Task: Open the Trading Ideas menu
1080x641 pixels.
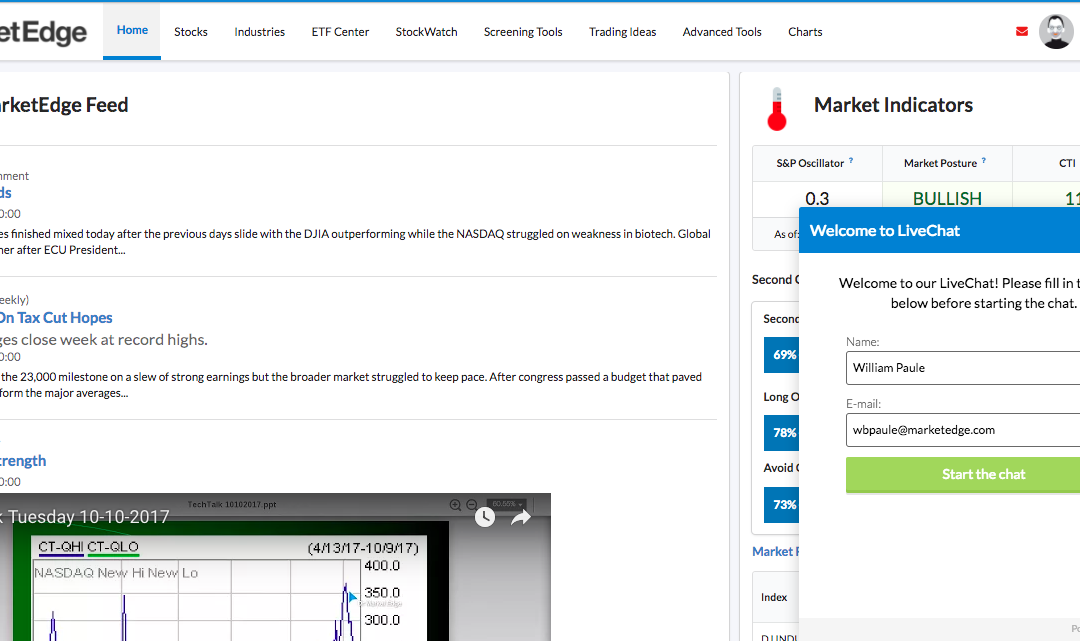Action: click(623, 32)
